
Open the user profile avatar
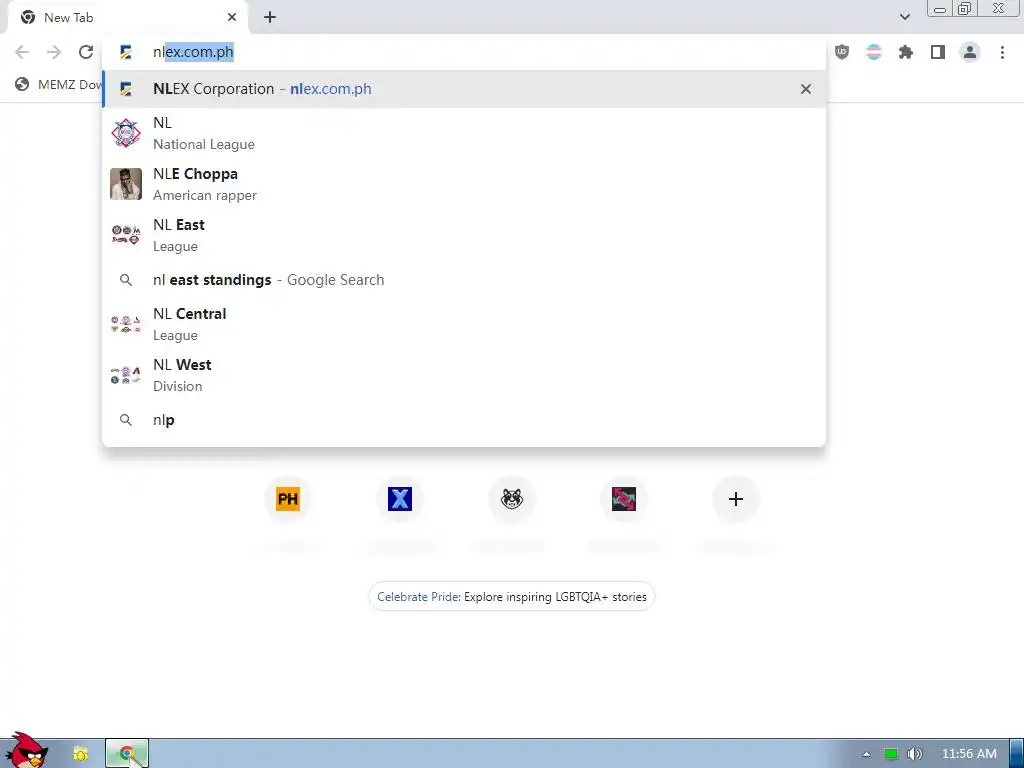[x=970, y=52]
